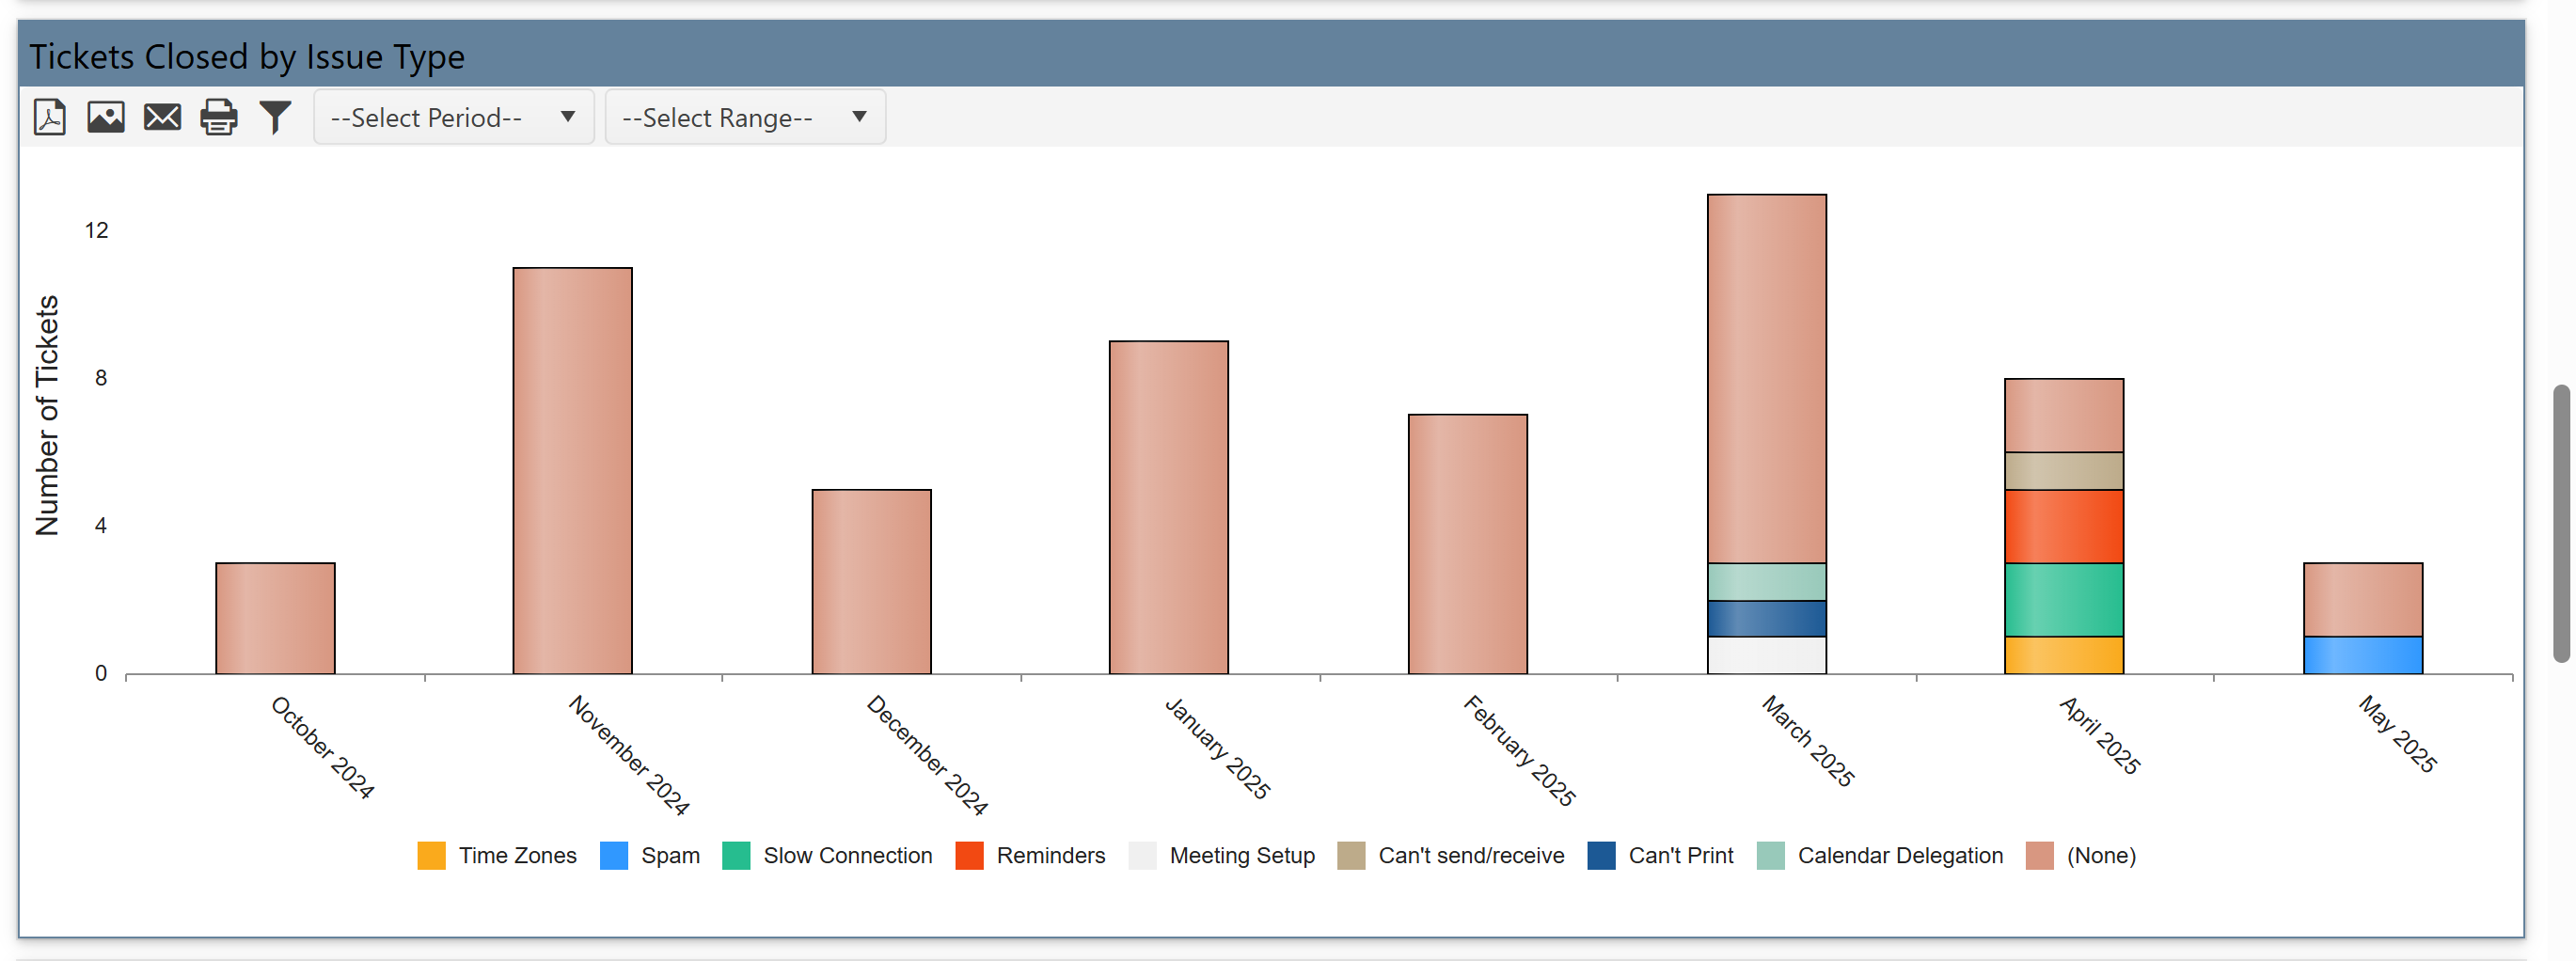Expand the Select Range dropdown
This screenshot has width=2576, height=961.
[x=744, y=117]
